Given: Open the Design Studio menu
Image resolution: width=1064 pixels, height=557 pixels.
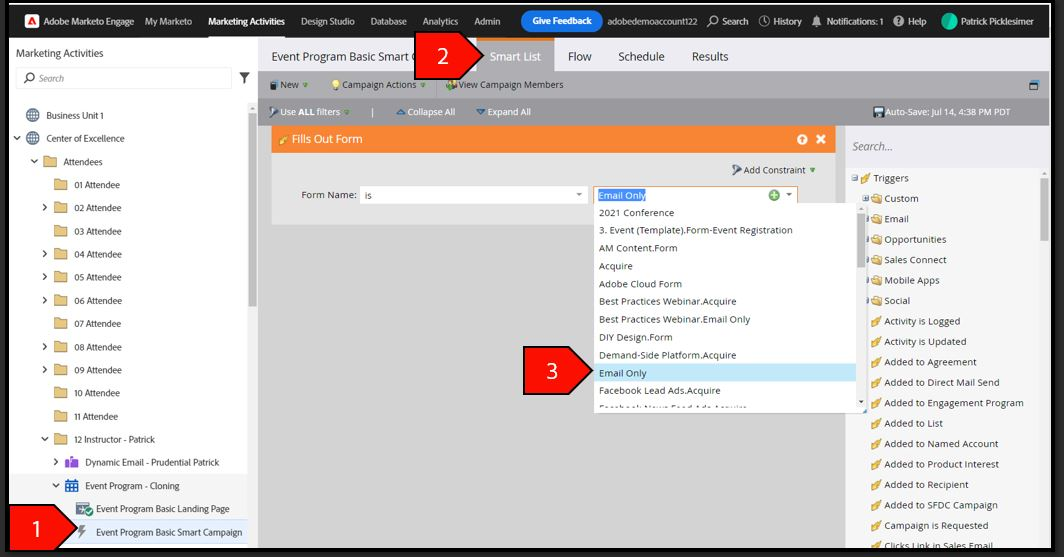Looking at the screenshot, I should pos(328,21).
